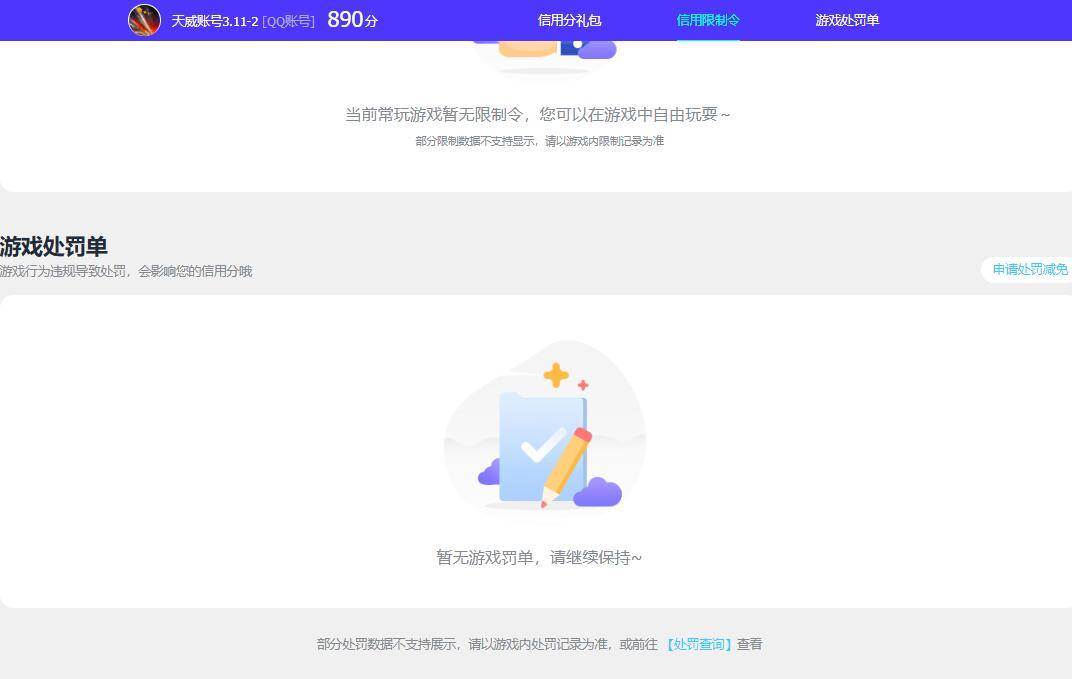The image size is (1072, 679).
Task: Open the 【处罚查询】 link at the bottom
Action: tap(698, 645)
